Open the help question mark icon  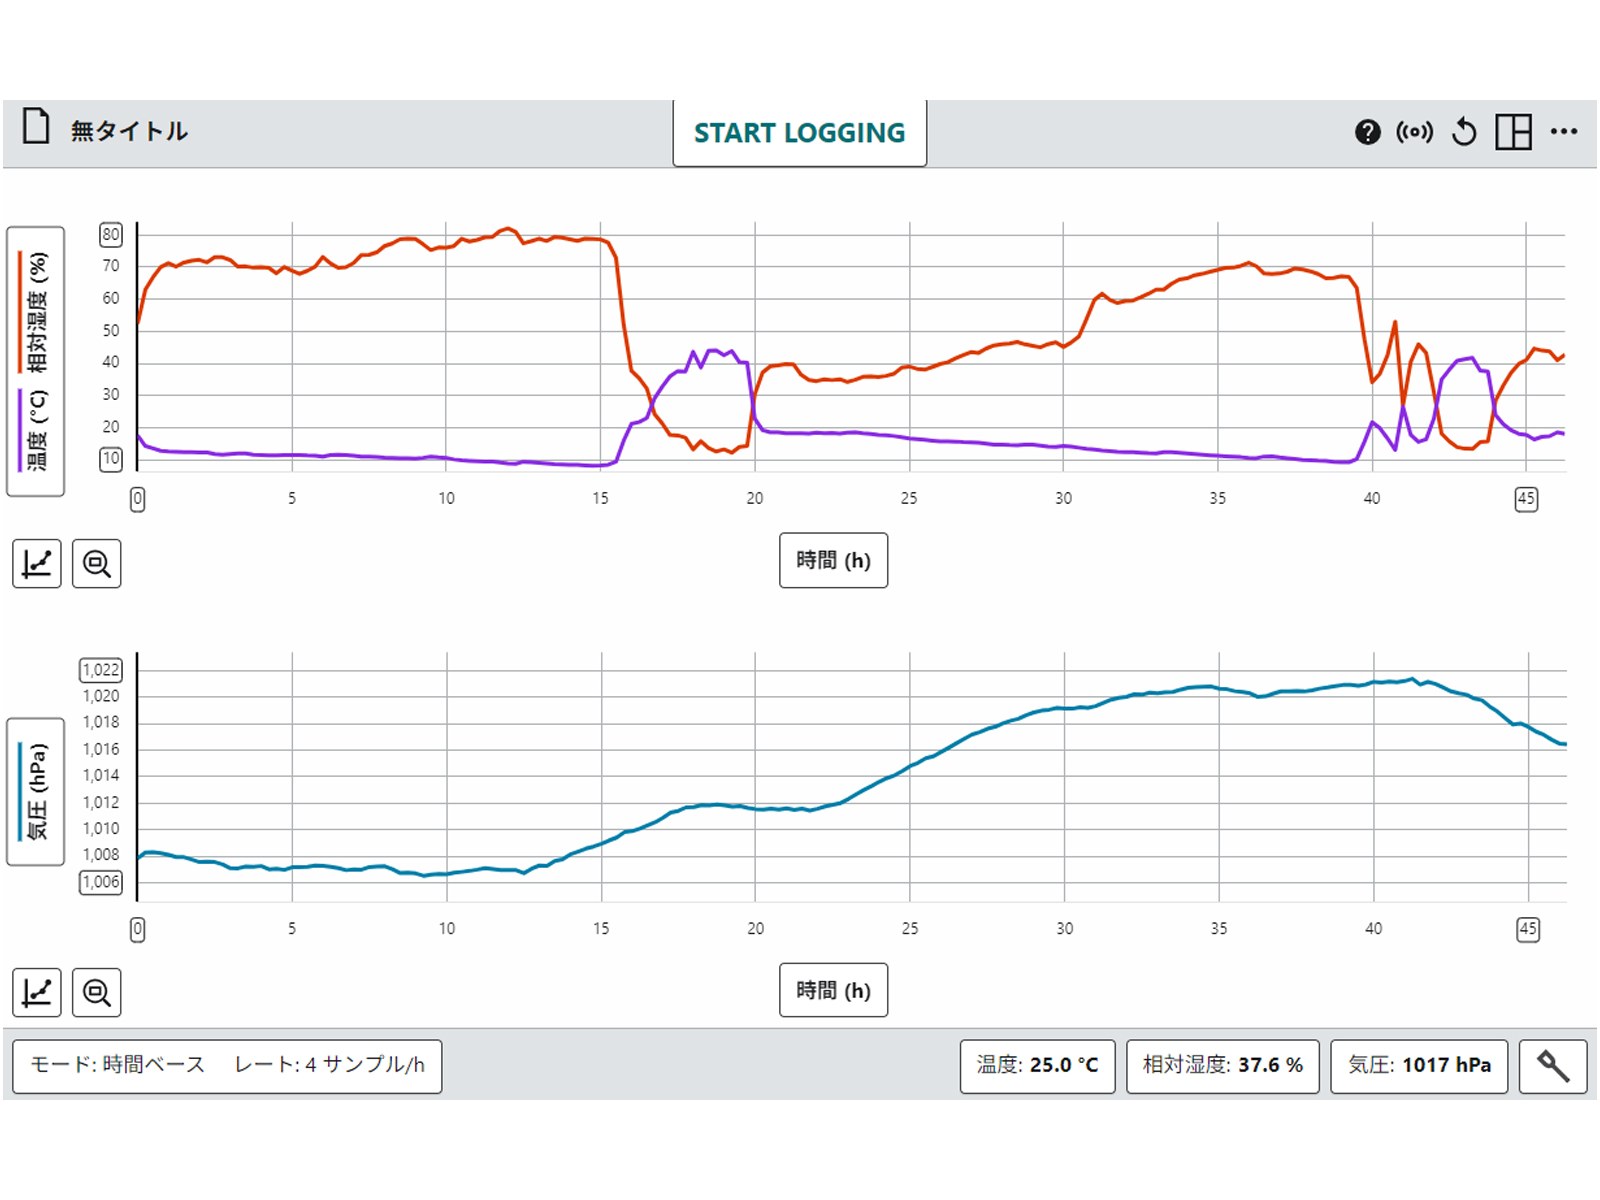coord(1367,132)
